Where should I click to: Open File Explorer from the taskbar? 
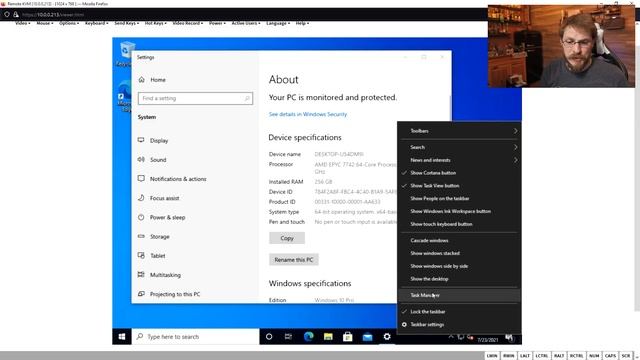click(328, 337)
